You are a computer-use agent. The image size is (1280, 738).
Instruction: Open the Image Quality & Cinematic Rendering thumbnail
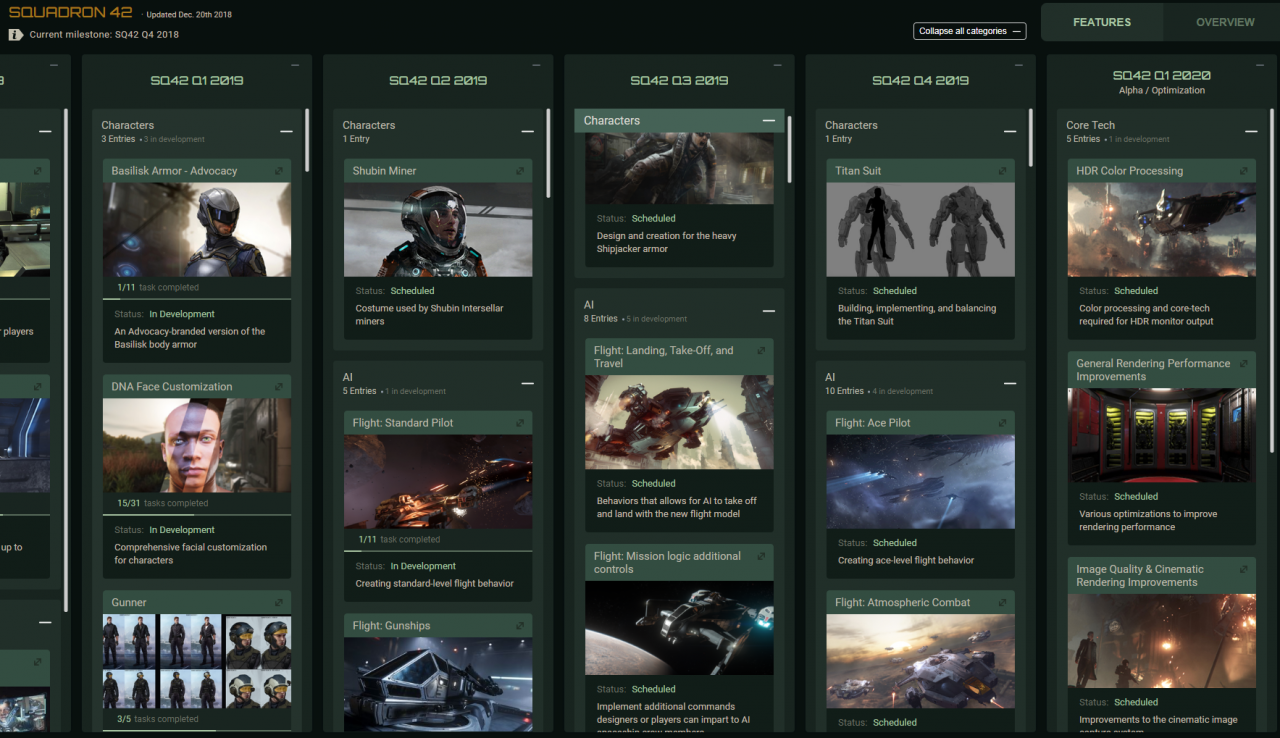1161,641
